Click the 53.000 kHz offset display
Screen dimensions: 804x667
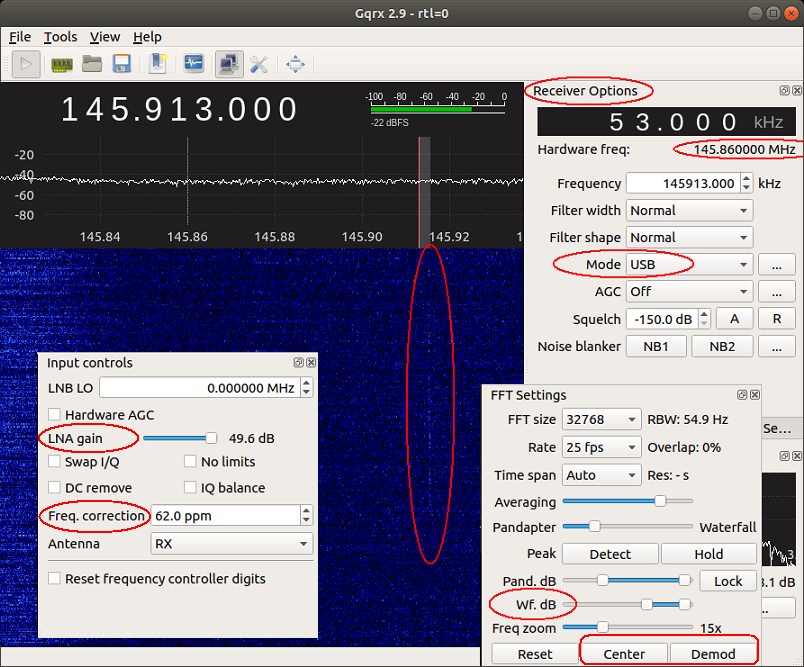pos(667,122)
